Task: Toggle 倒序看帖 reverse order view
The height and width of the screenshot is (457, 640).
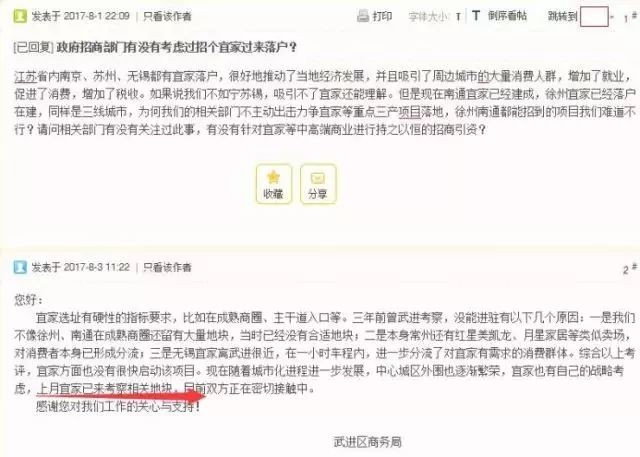Action: point(507,16)
